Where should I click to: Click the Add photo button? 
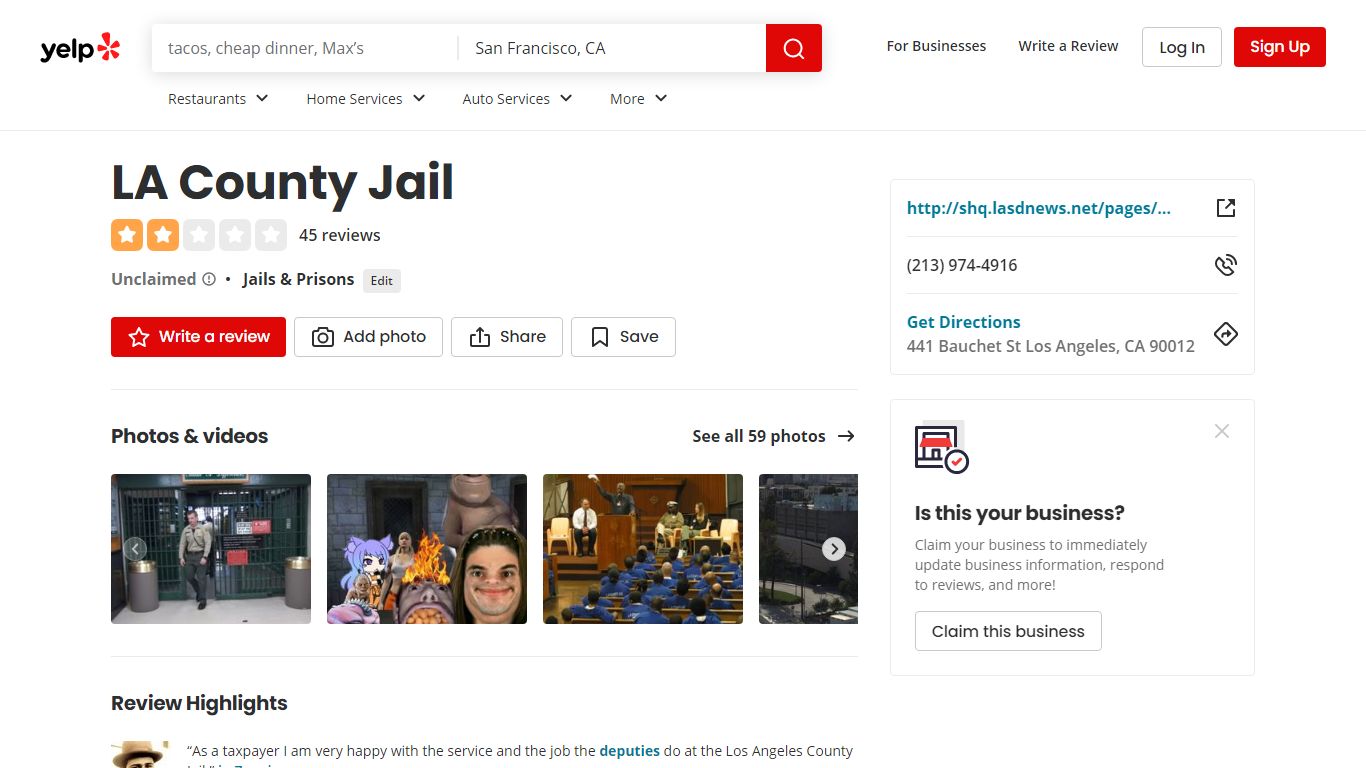[368, 337]
